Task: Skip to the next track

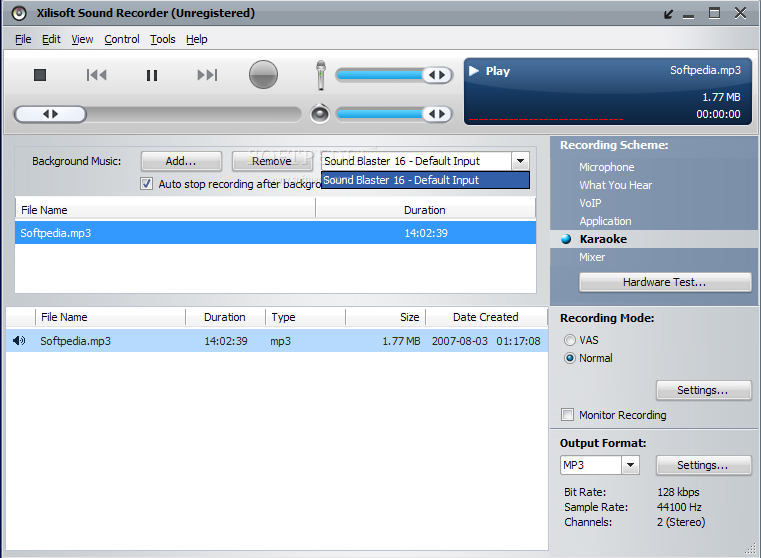Action: tap(207, 75)
